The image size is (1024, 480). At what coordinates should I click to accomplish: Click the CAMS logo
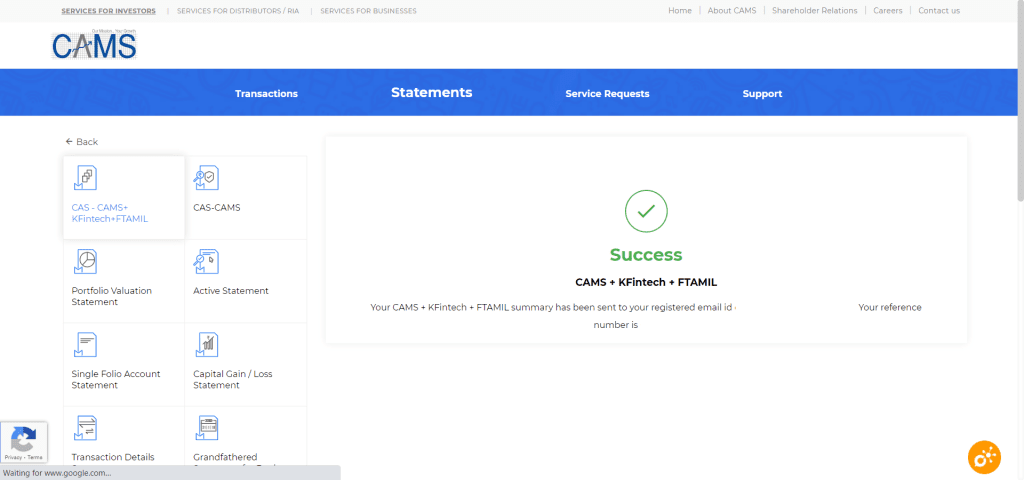tap(94, 46)
